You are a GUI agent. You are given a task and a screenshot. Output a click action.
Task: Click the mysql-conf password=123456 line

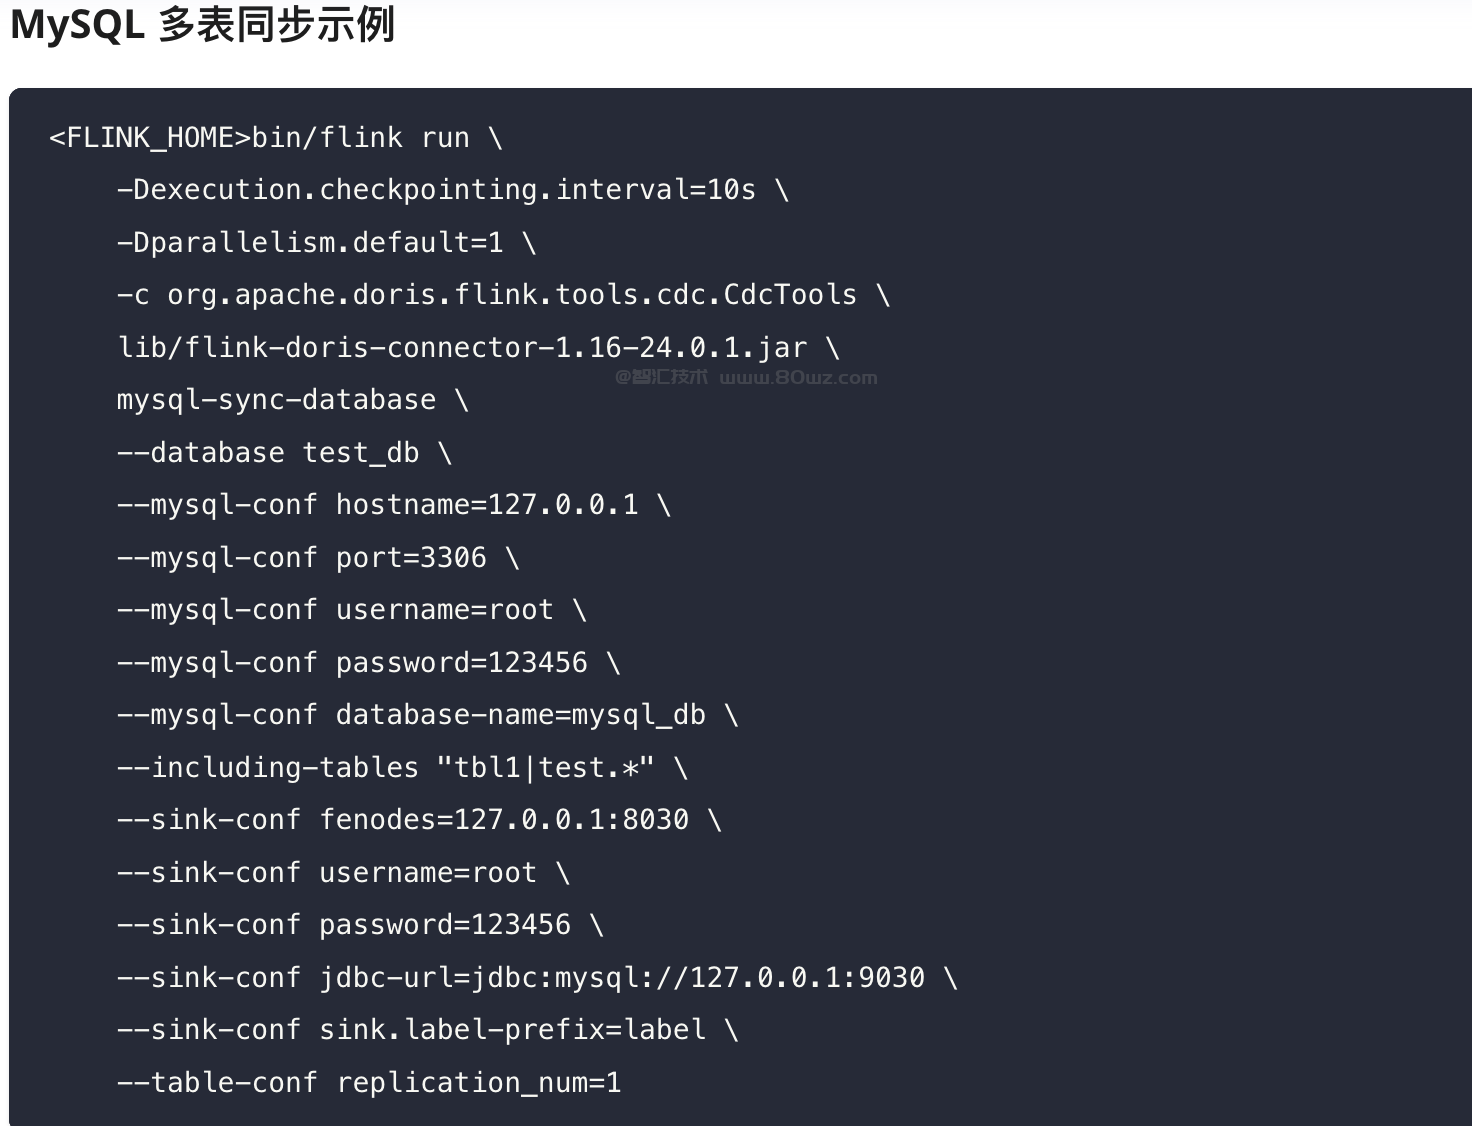coord(367,662)
